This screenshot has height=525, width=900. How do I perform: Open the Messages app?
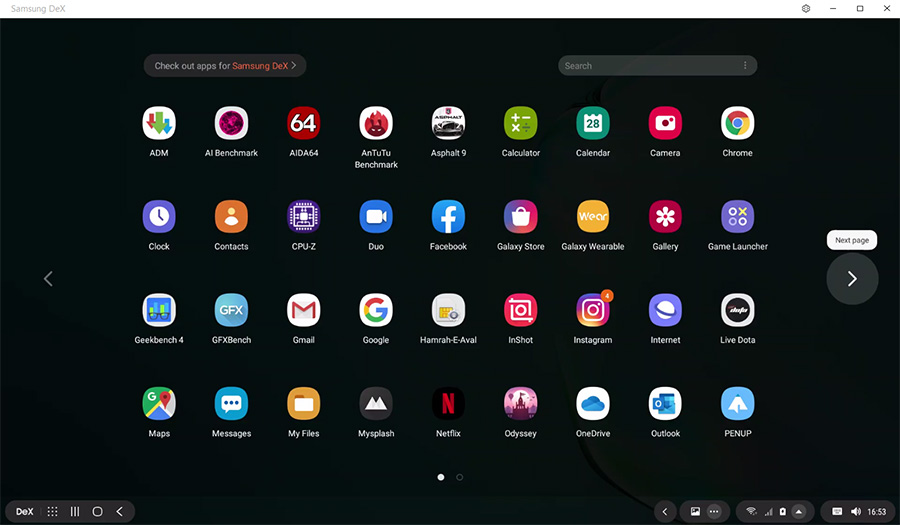[x=231, y=403]
